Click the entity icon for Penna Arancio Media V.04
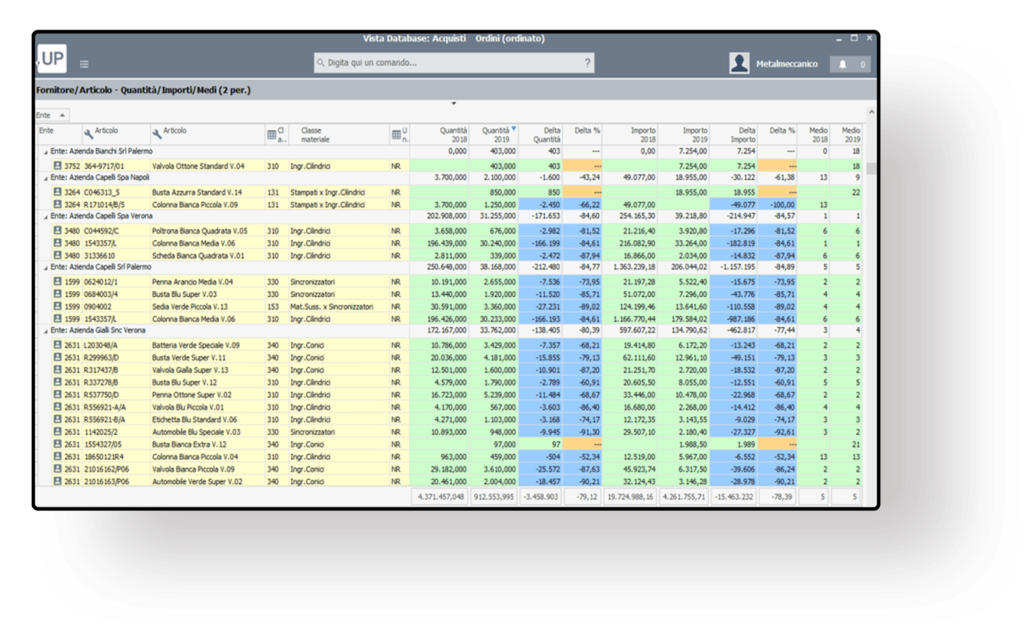The image size is (1024, 624). coord(57,282)
